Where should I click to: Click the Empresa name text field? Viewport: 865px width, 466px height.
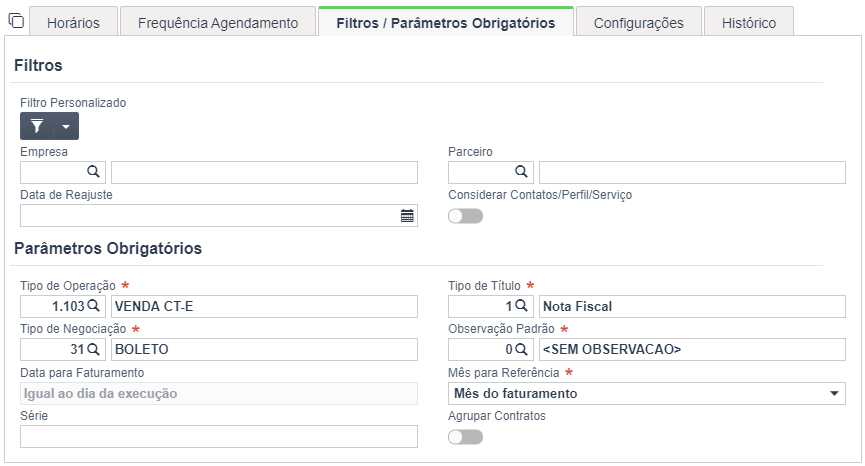coord(264,173)
